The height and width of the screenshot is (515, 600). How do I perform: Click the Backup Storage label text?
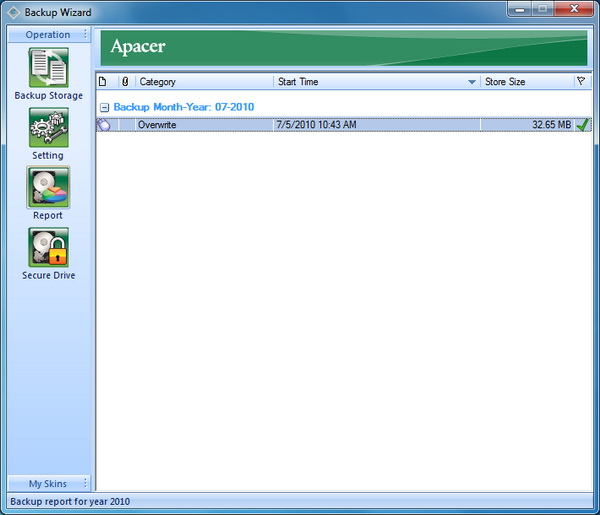click(49, 96)
